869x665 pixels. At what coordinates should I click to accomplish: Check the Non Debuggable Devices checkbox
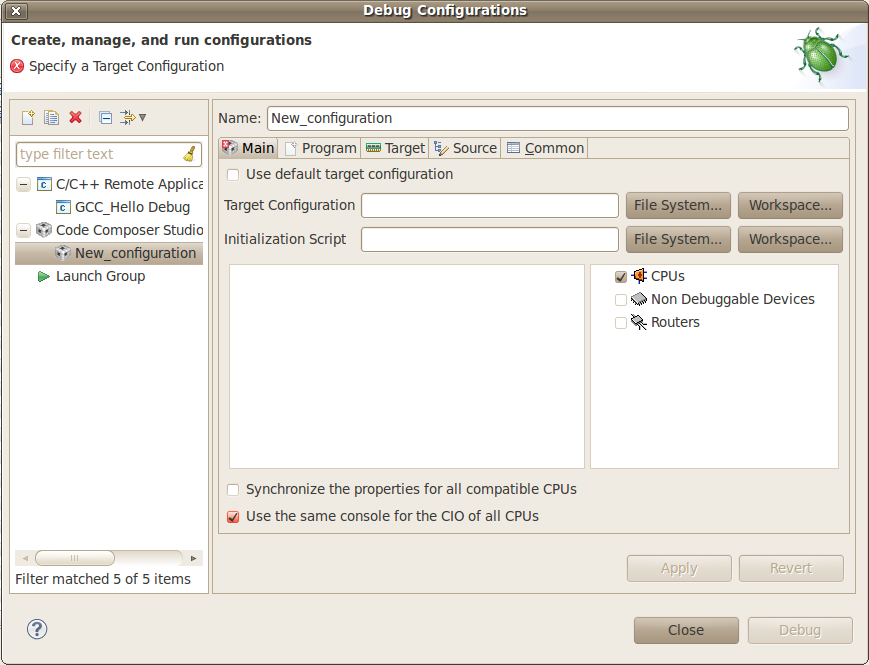point(621,300)
